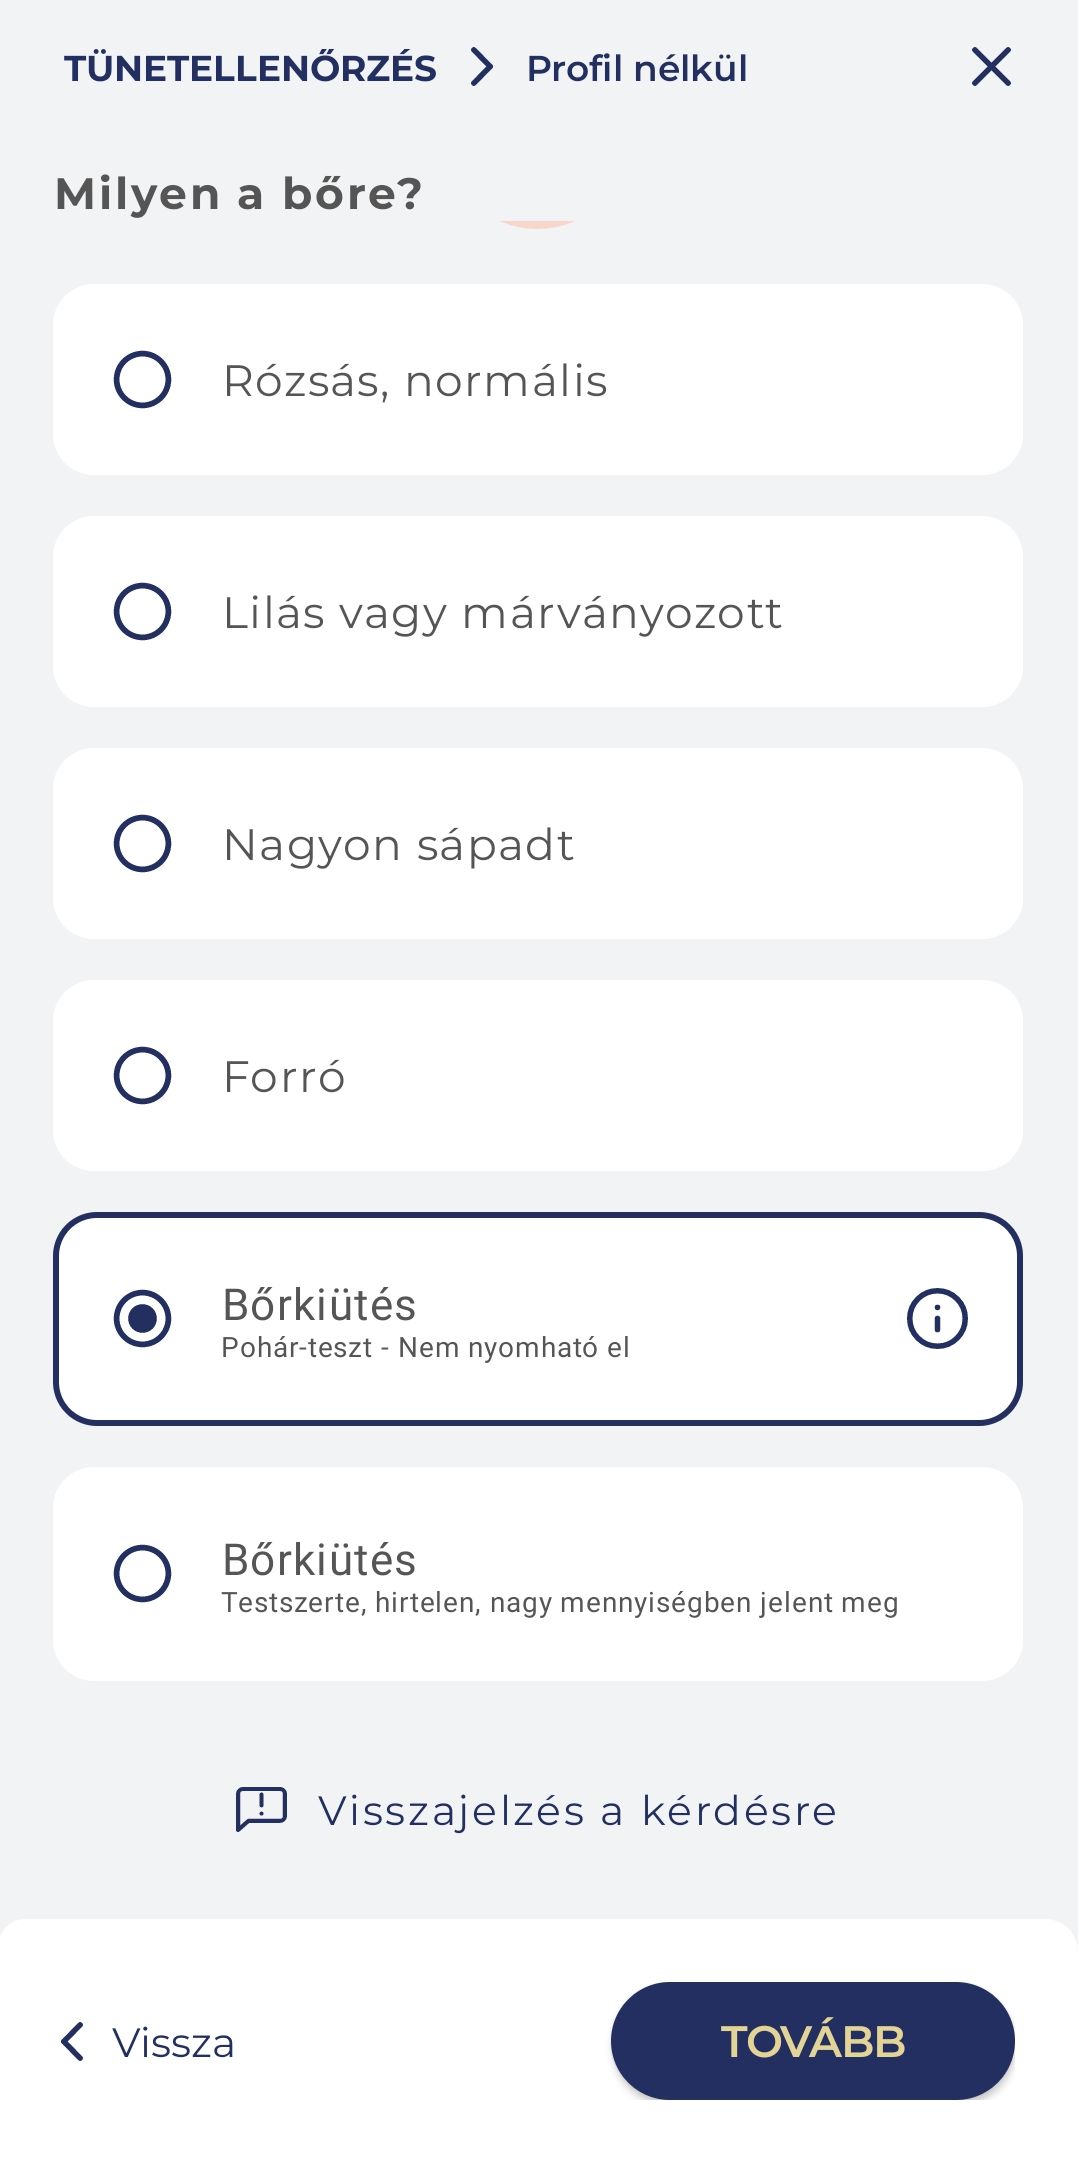Click the TÜNETELLENŐRZÉS breadcrumb item
1078x2159 pixels.
250,68
